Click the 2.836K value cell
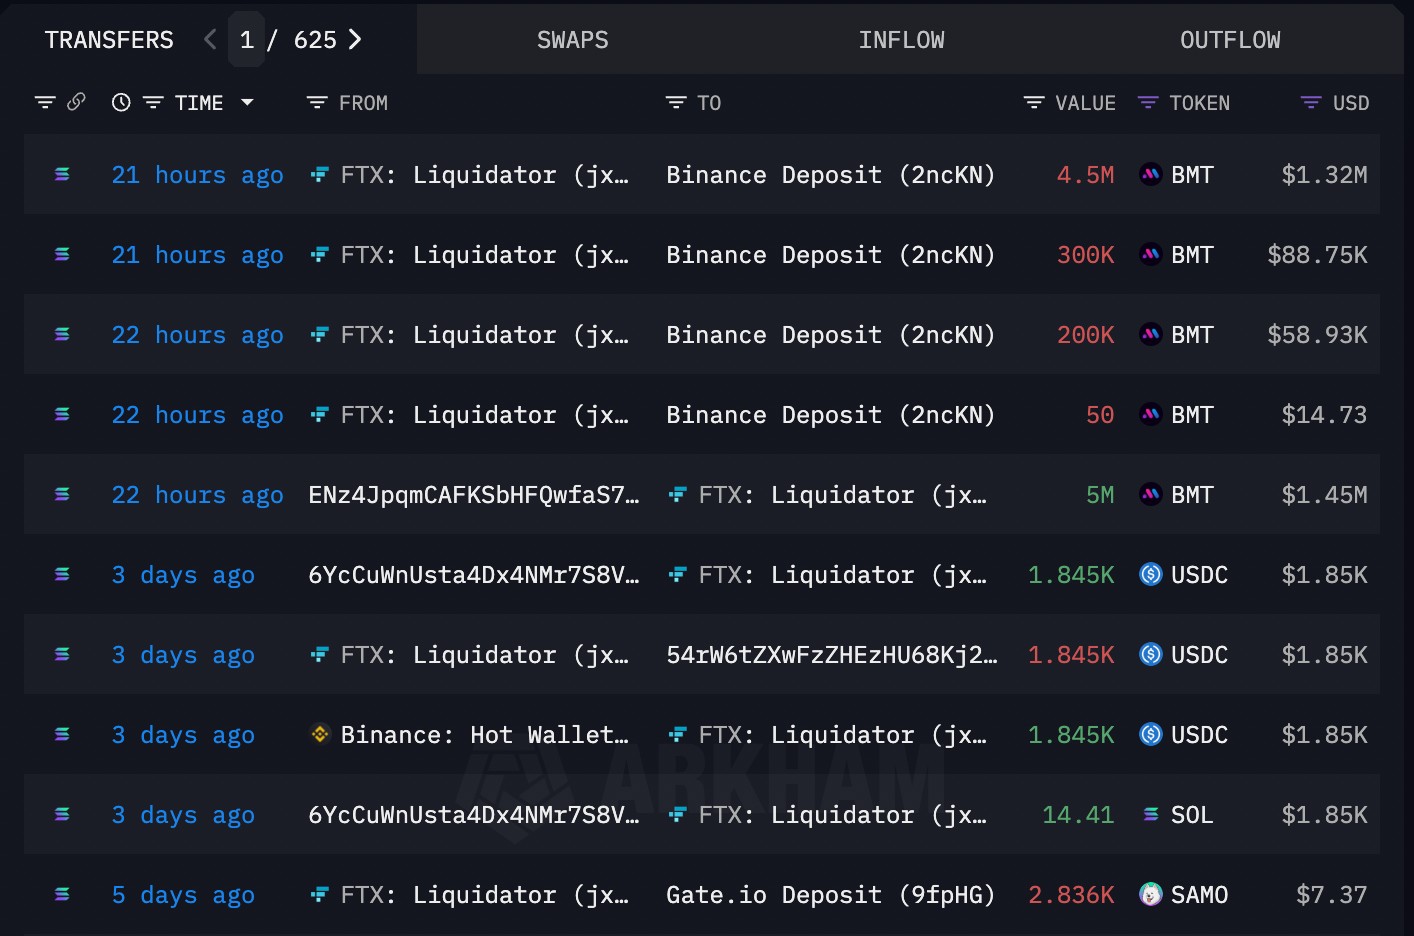This screenshot has height=936, width=1414. [x=1071, y=895]
